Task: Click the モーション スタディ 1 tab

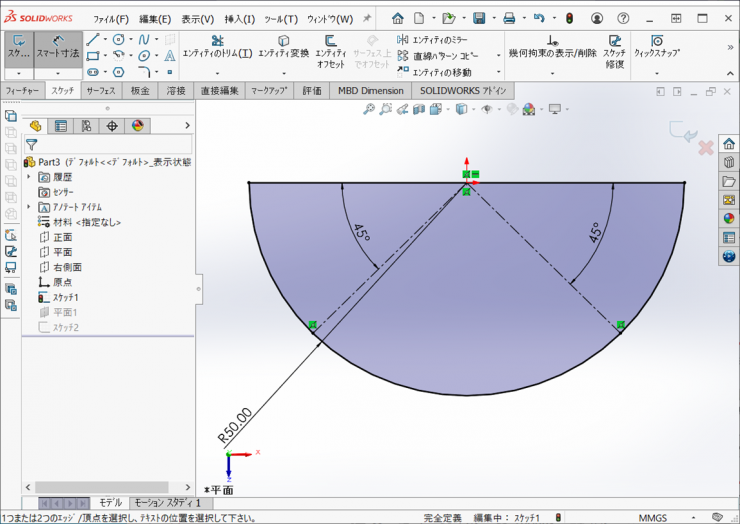Action: tap(167, 502)
